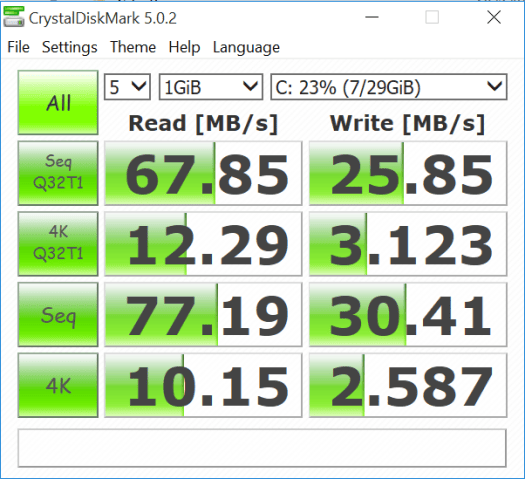Minimize the CrystalDiskMark window

[x=372, y=17]
